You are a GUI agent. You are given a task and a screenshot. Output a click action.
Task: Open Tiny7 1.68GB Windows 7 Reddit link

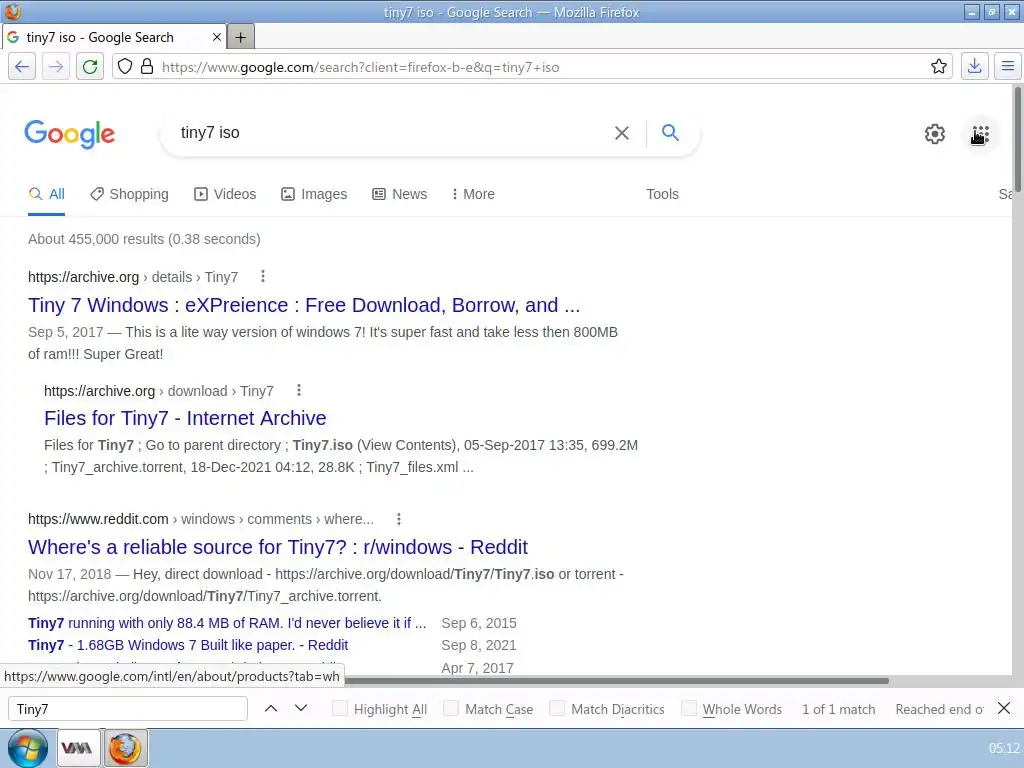[188, 645]
